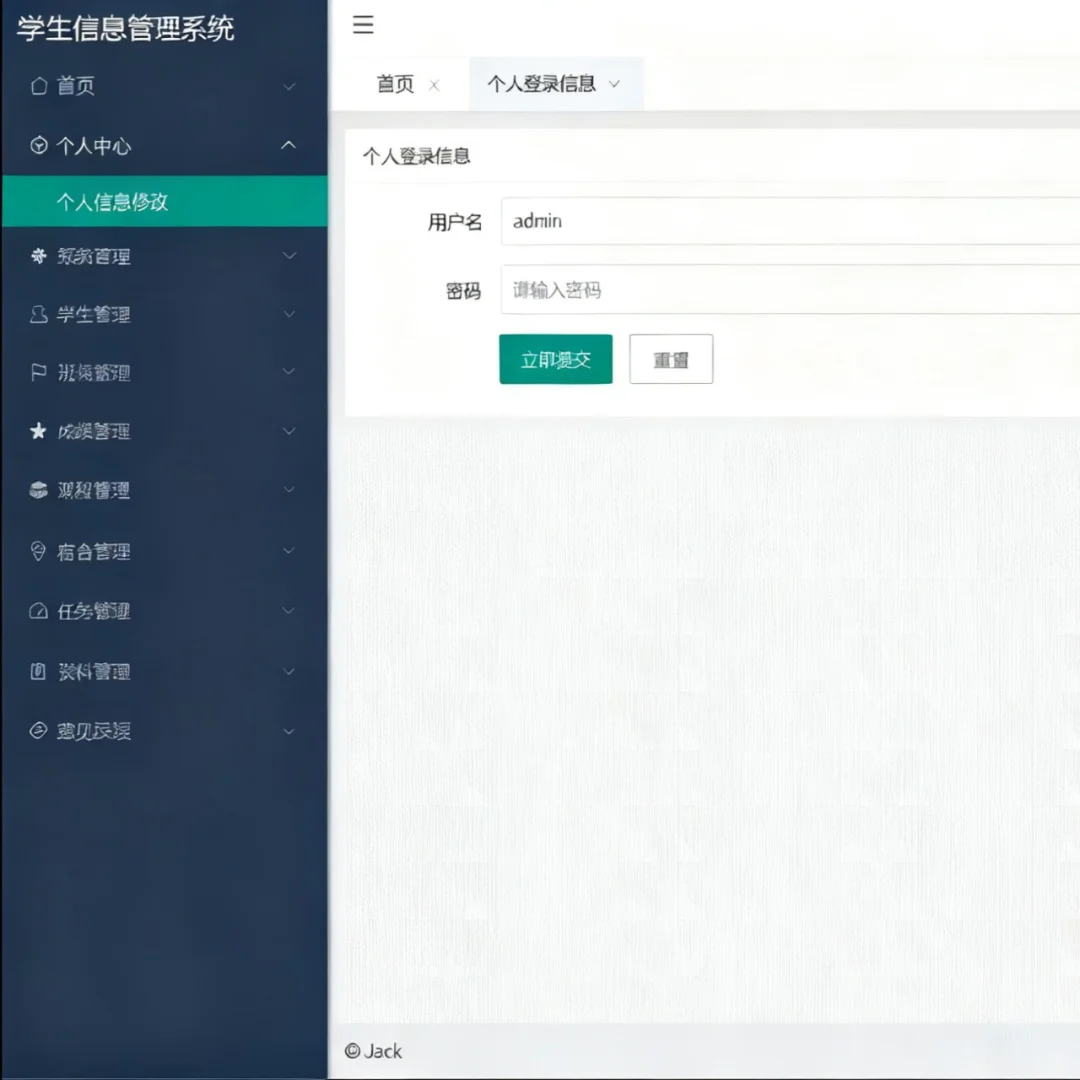Expand the 学生管理 section
Screen dimensions: 1080x1080
point(288,314)
